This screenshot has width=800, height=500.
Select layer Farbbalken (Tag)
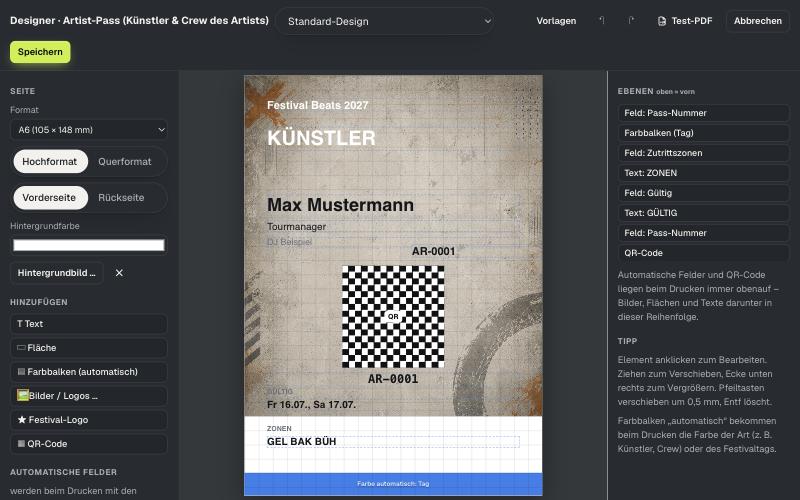click(704, 133)
